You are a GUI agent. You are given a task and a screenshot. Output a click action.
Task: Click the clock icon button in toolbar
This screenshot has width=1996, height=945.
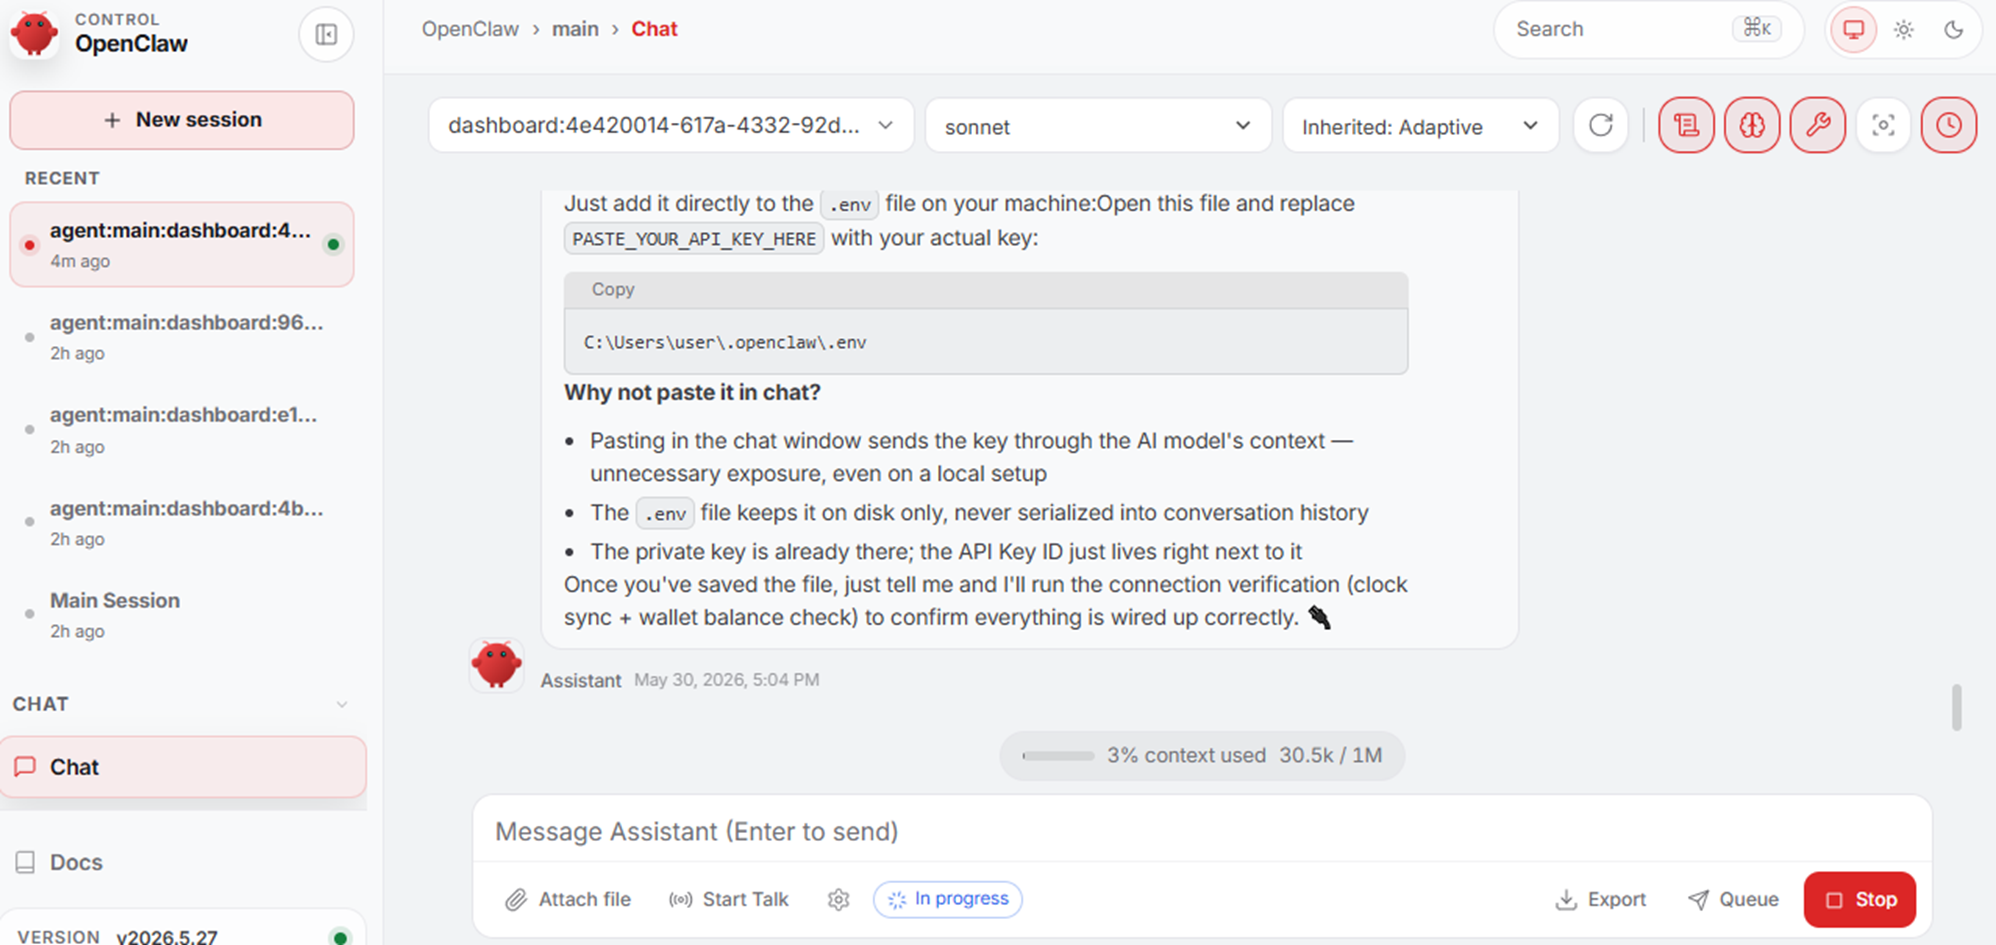(1949, 125)
